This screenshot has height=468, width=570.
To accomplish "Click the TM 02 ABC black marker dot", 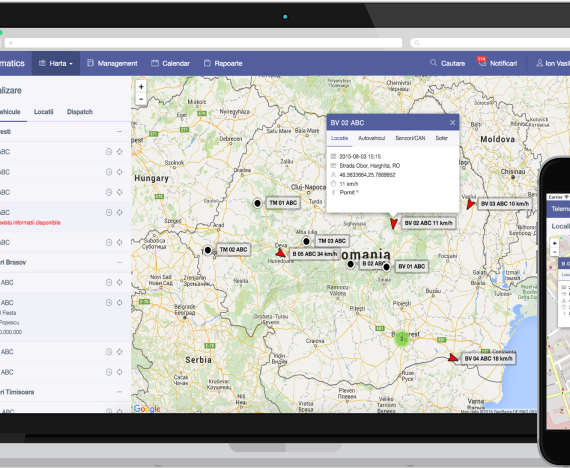I will (208, 250).
